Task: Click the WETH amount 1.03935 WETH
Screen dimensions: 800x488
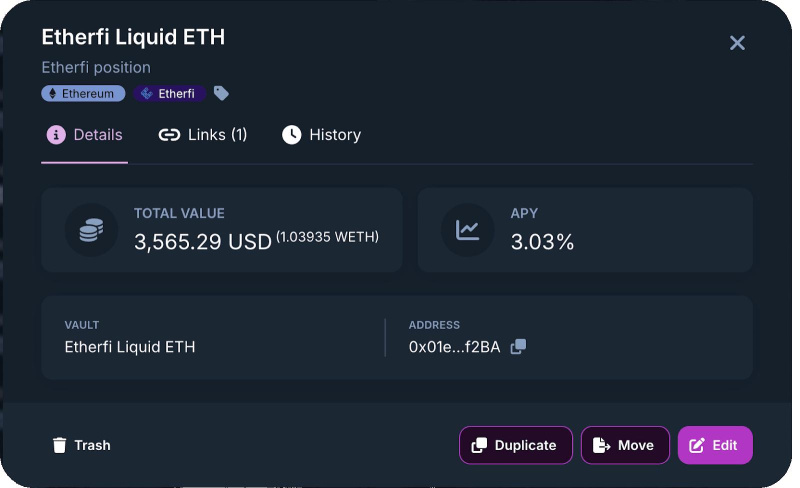Action: [x=328, y=238]
